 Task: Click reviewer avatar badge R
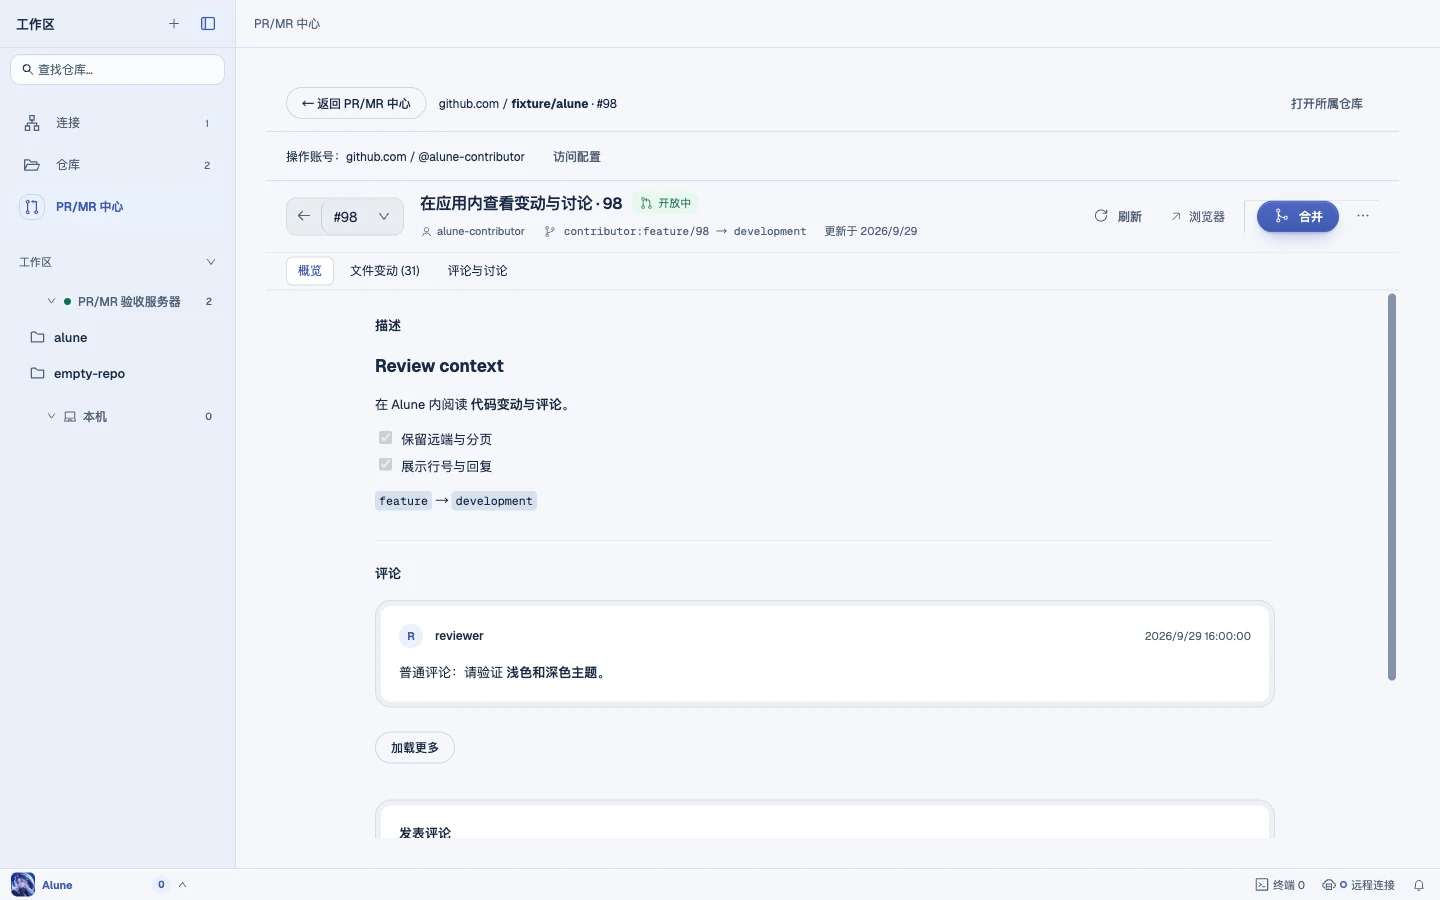pyautogui.click(x=411, y=636)
